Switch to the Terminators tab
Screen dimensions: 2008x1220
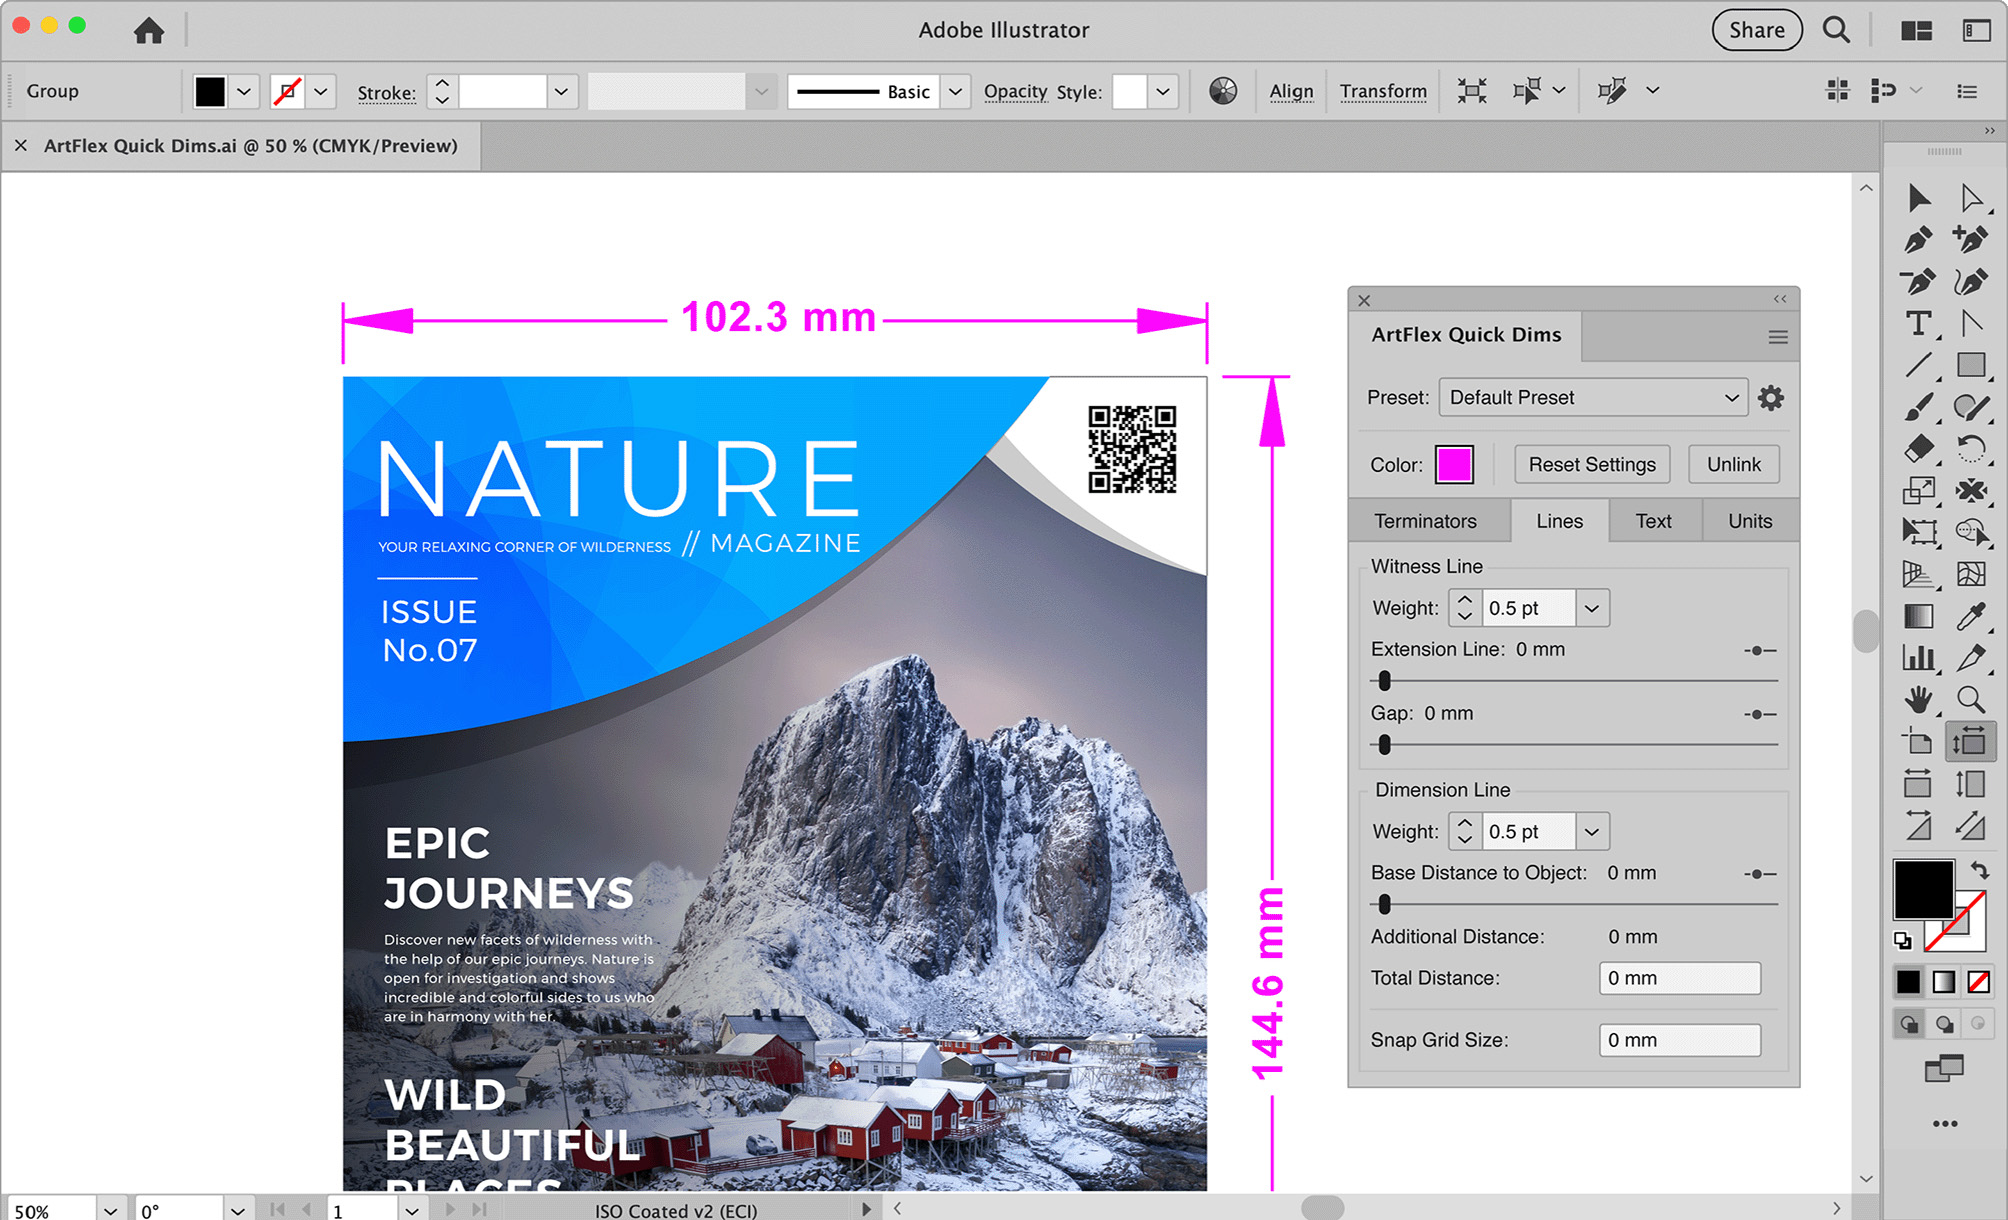(x=1425, y=521)
